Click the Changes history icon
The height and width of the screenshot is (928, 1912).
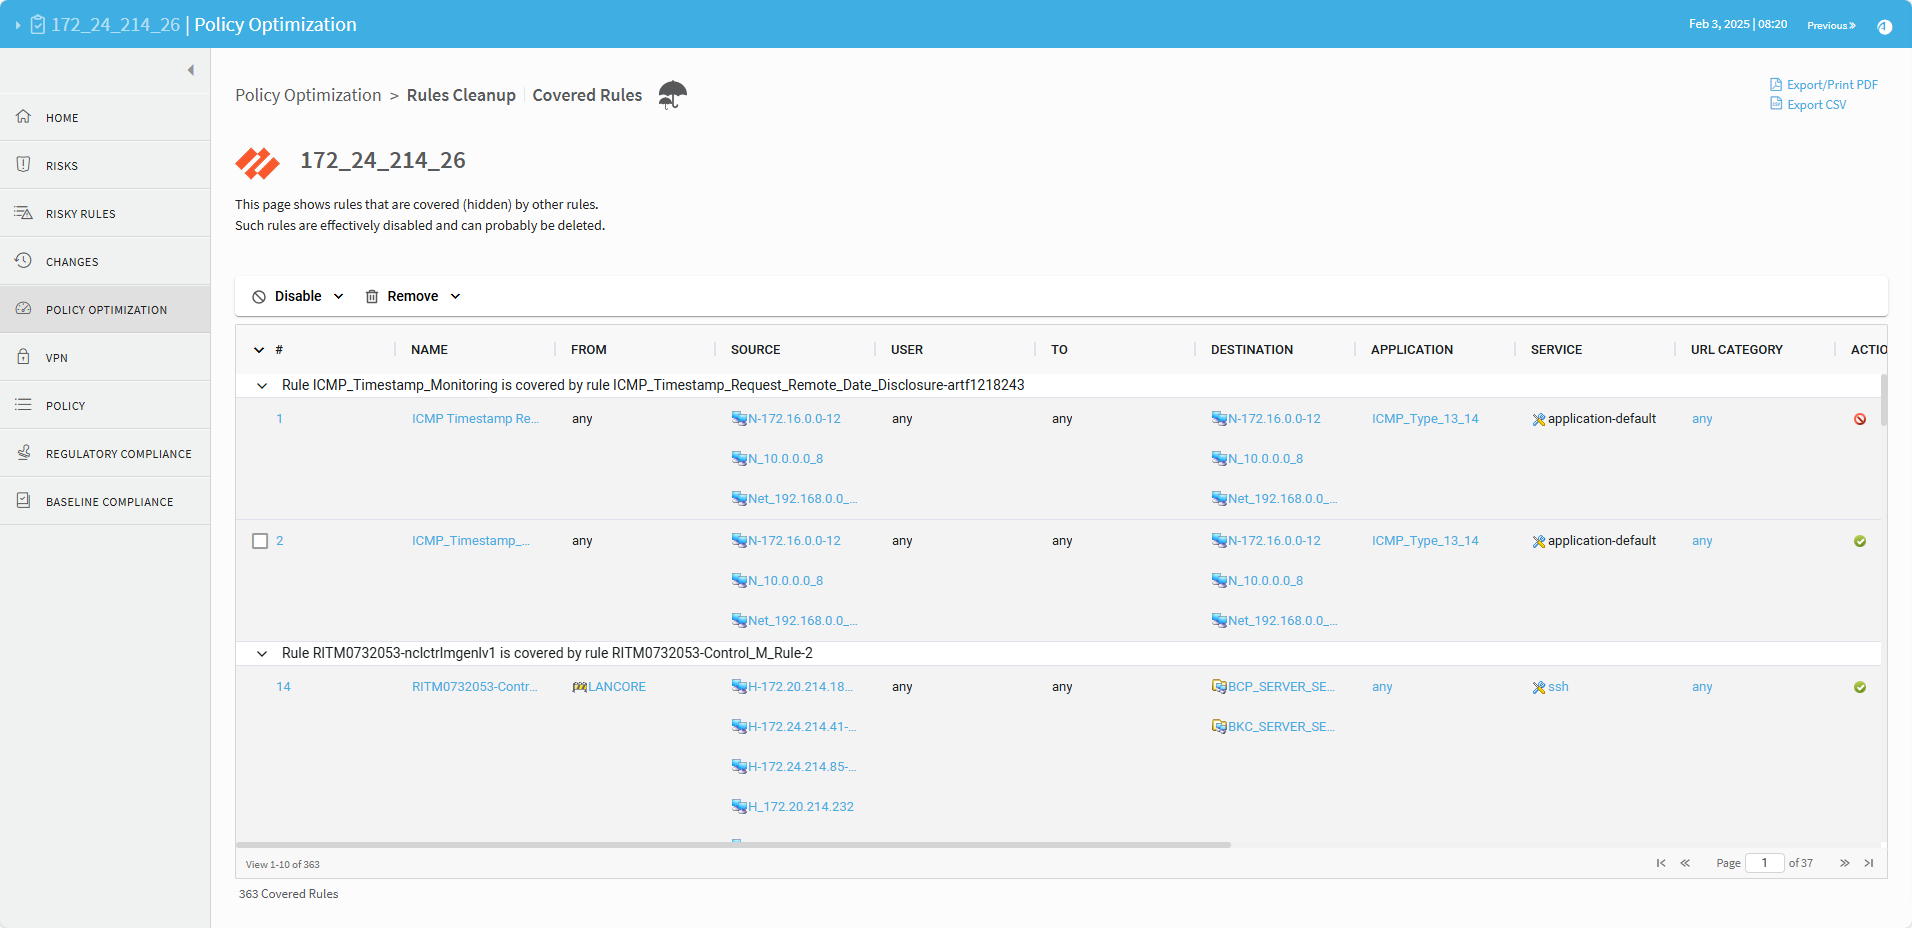point(23,261)
